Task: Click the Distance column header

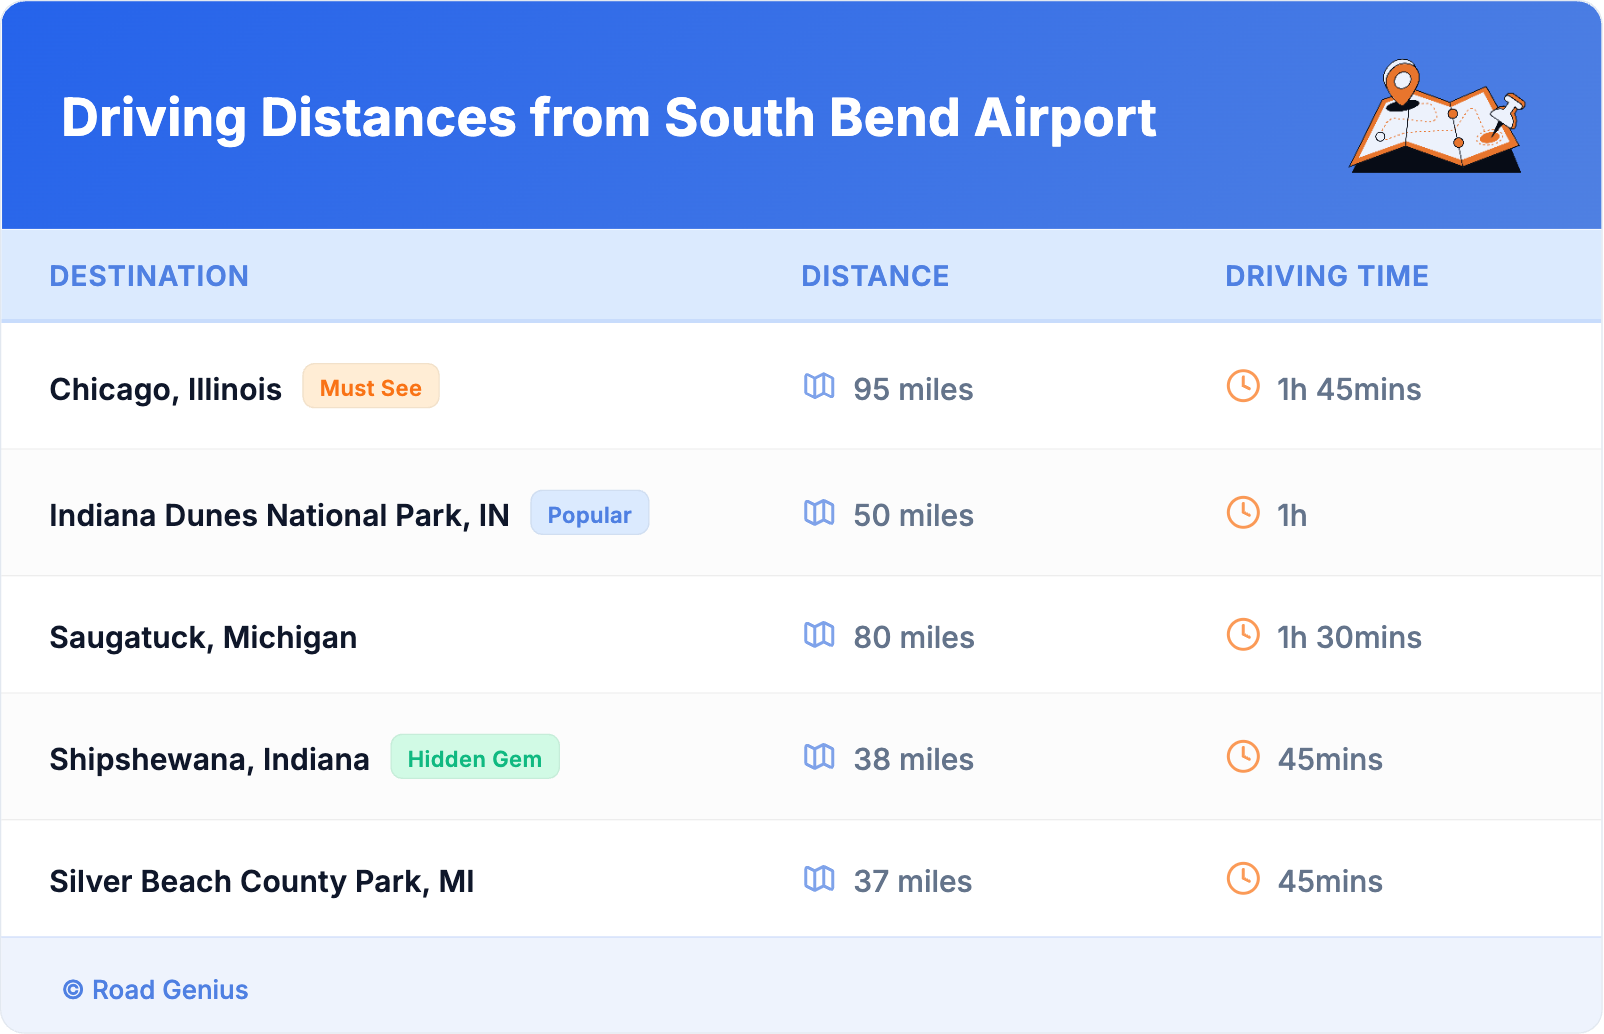Action: pyautogui.click(x=875, y=276)
